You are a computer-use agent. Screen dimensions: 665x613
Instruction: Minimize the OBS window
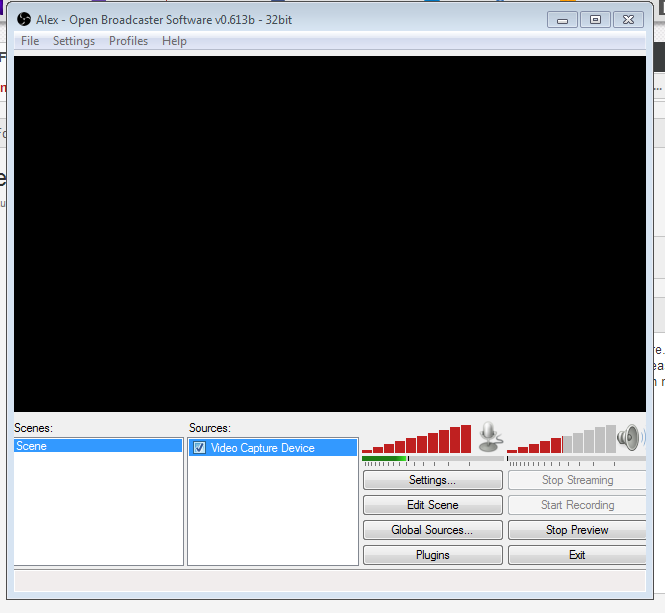[x=562, y=20]
